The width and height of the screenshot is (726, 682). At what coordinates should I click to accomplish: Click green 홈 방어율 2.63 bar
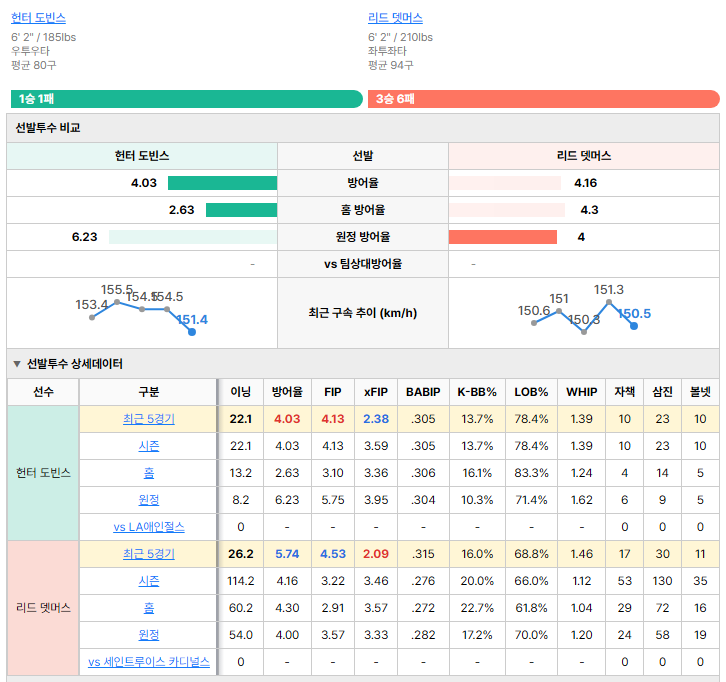pyautogui.click(x=241, y=210)
